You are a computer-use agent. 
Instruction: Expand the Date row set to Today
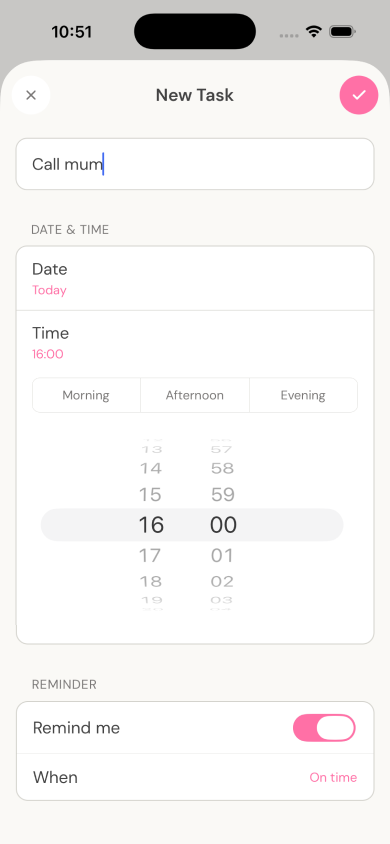coord(195,279)
